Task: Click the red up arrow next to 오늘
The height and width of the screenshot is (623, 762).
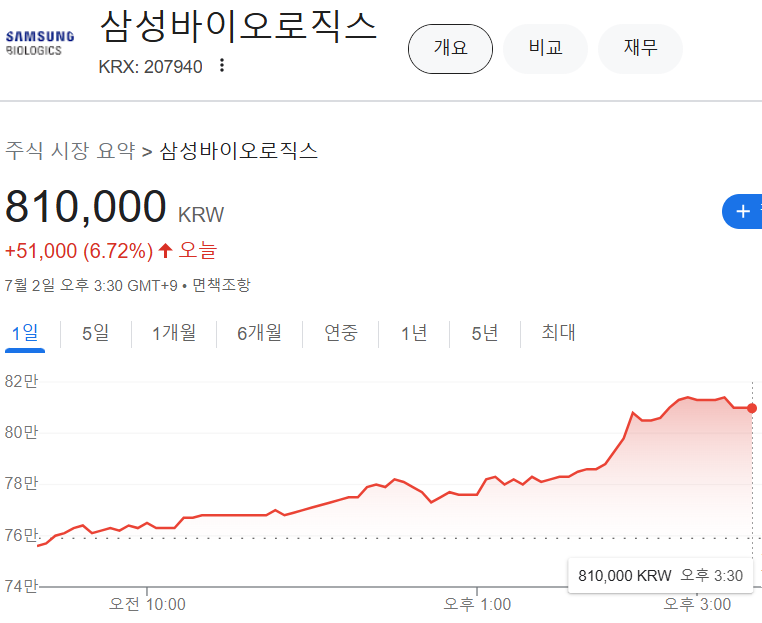Action: (x=166, y=250)
